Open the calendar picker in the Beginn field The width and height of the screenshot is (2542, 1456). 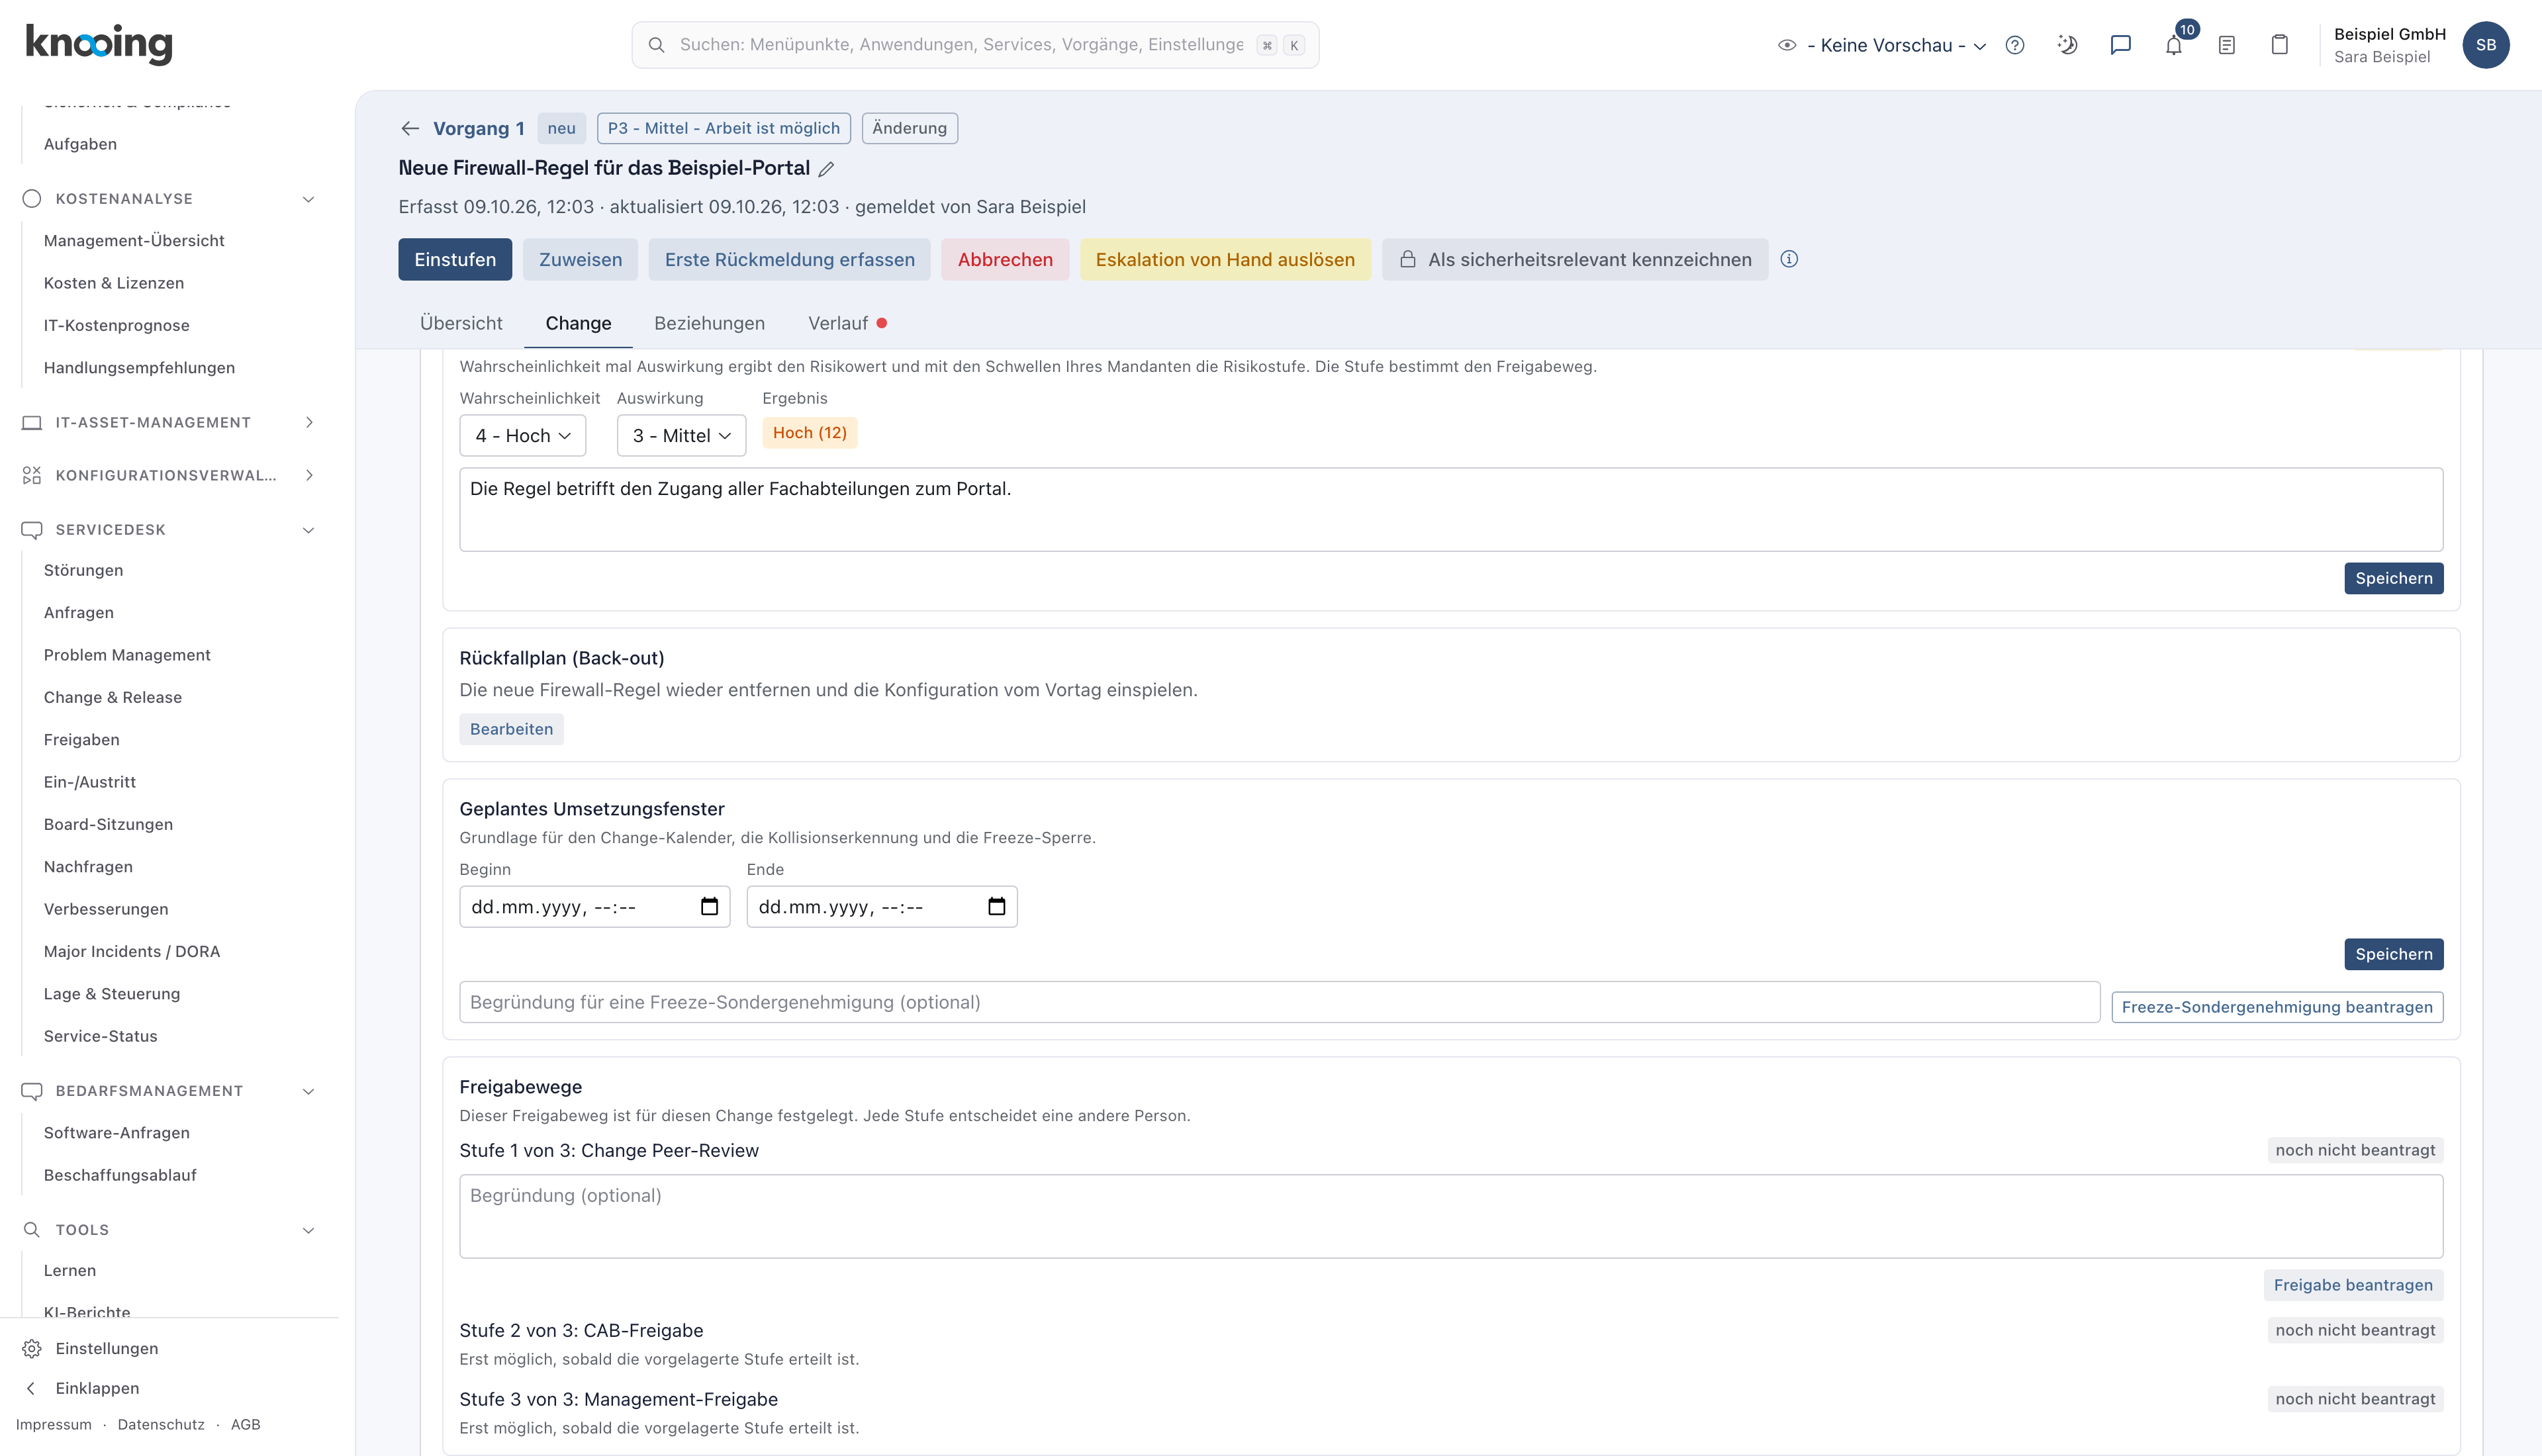coord(710,907)
